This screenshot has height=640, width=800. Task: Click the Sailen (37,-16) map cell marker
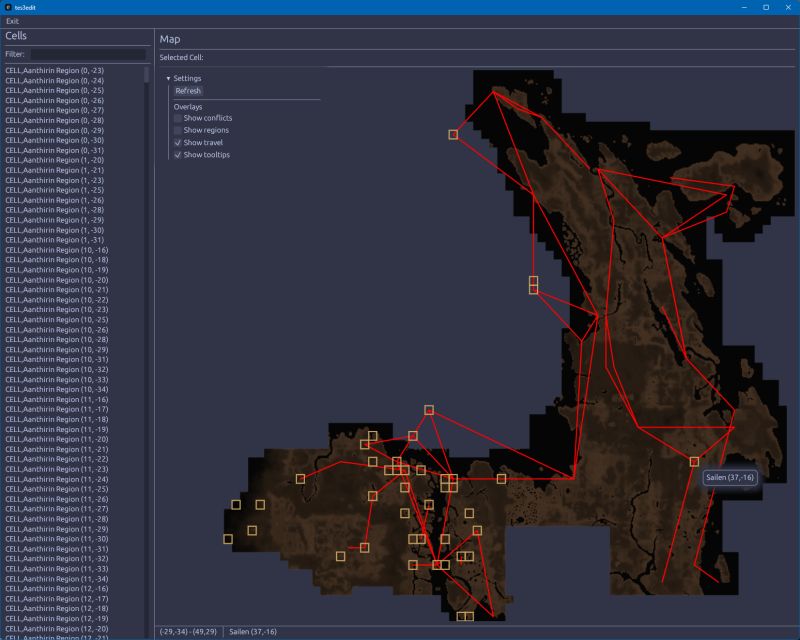(694, 461)
